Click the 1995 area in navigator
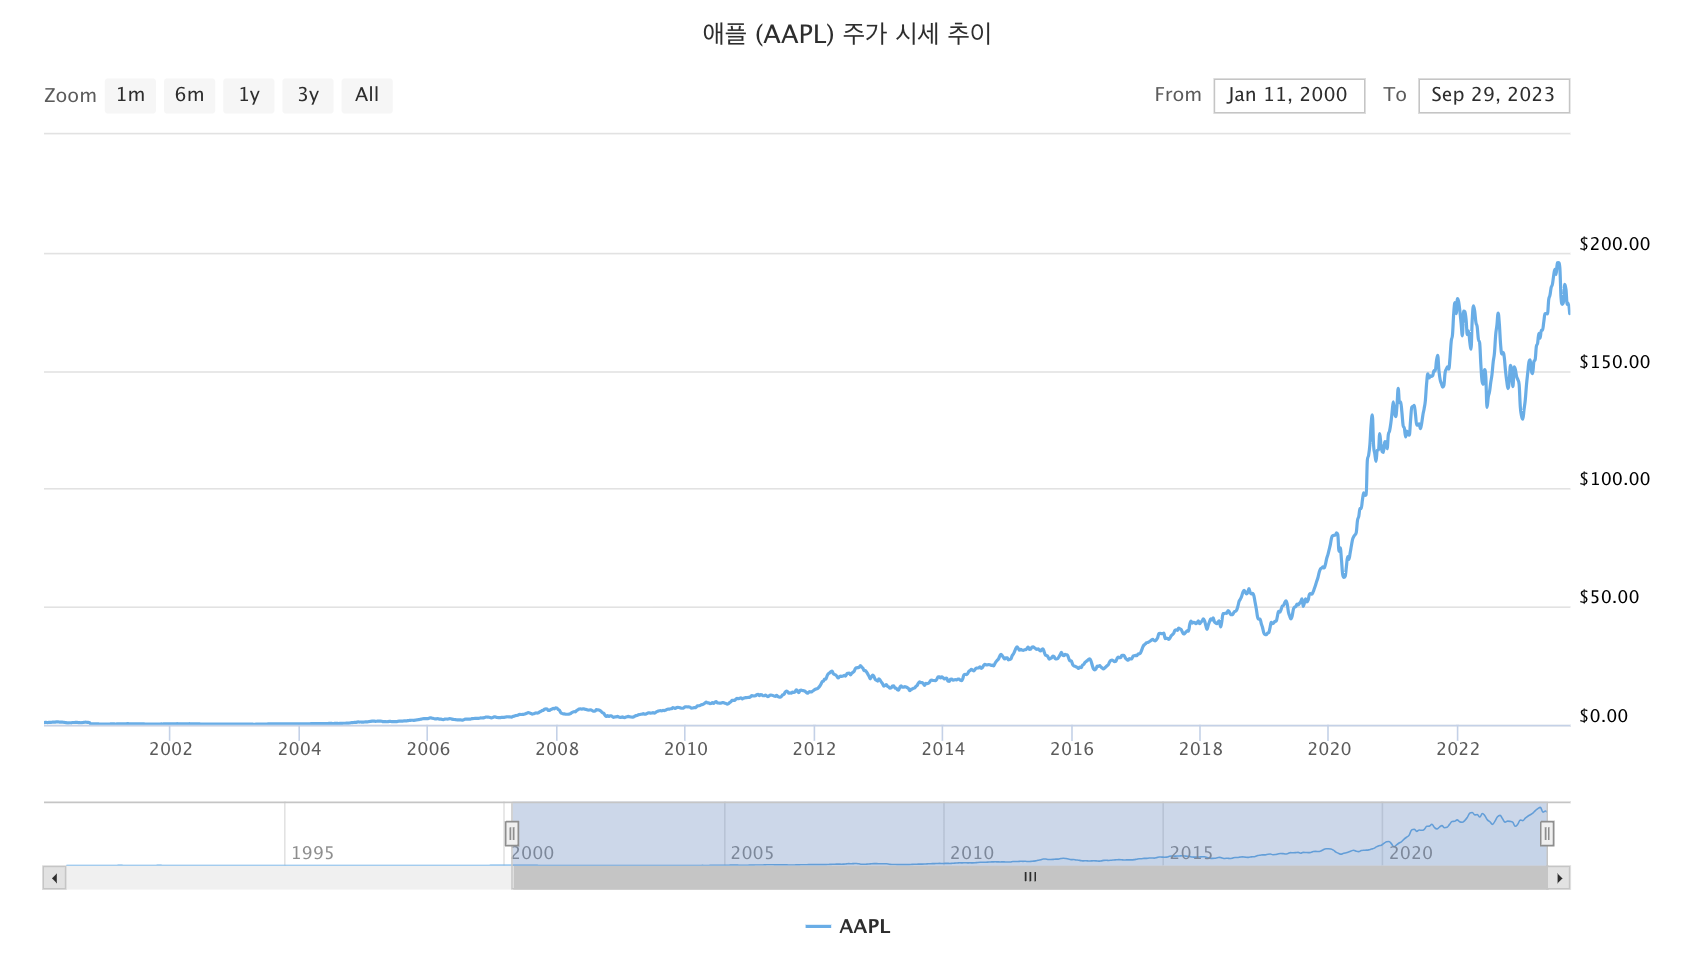 pos(312,853)
